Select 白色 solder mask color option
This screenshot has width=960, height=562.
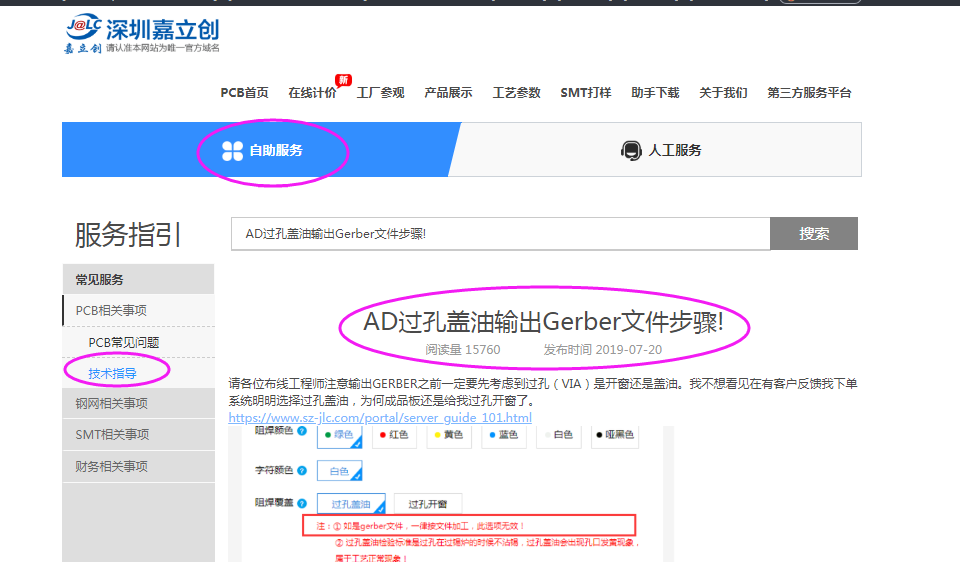[x=558, y=435]
